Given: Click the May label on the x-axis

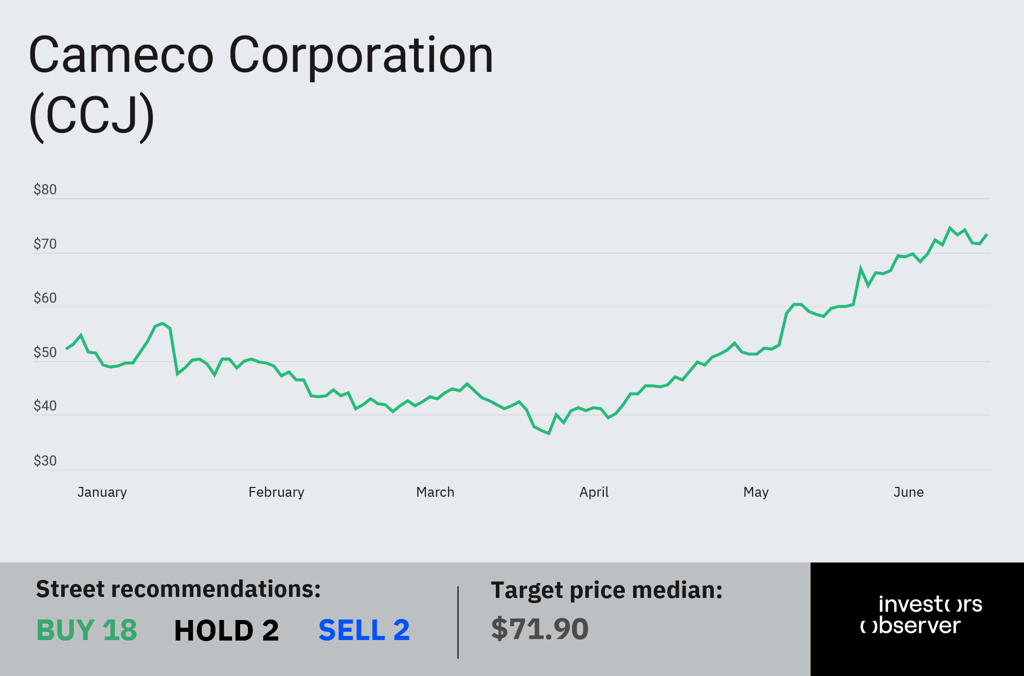Looking at the screenshot, I should [756, 492].
